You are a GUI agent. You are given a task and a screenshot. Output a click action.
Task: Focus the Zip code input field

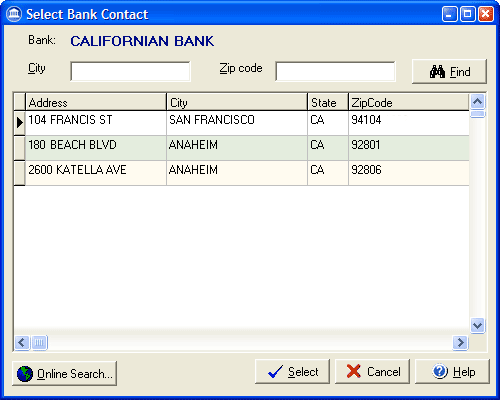coord(335,71)
